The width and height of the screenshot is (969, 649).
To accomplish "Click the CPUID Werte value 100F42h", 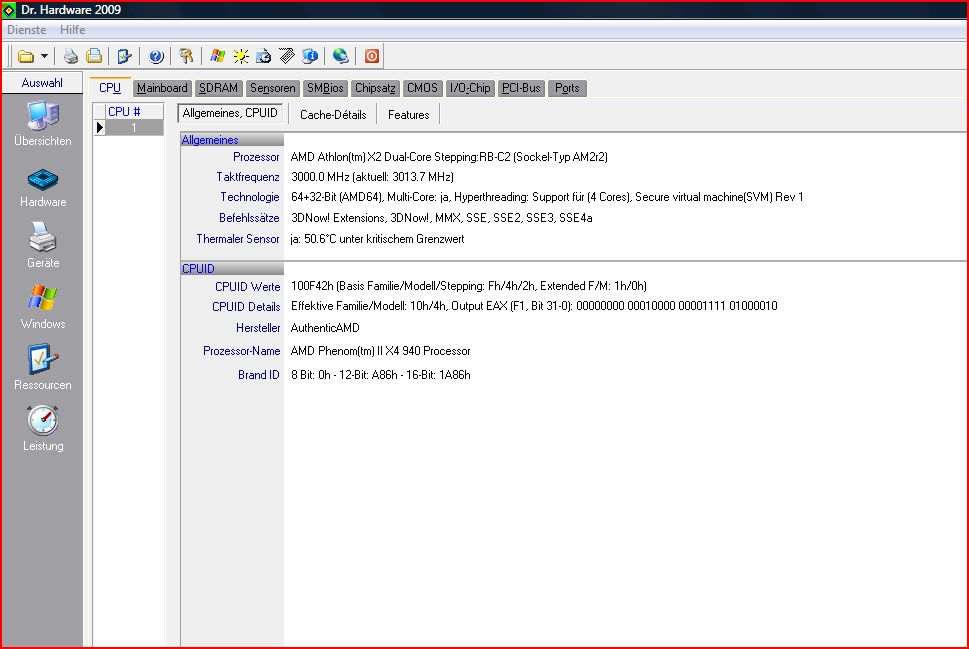I will click(x=468, y=286).
